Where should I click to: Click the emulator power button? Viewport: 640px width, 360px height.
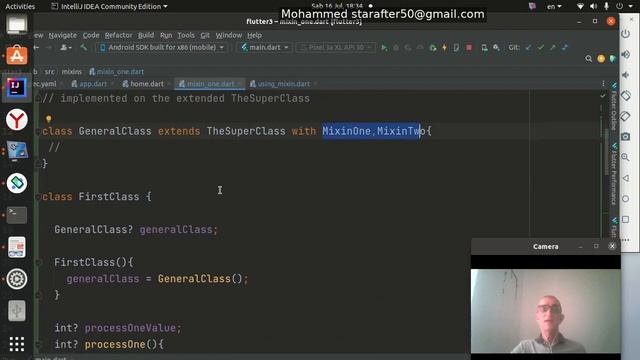tap(625, 33)
